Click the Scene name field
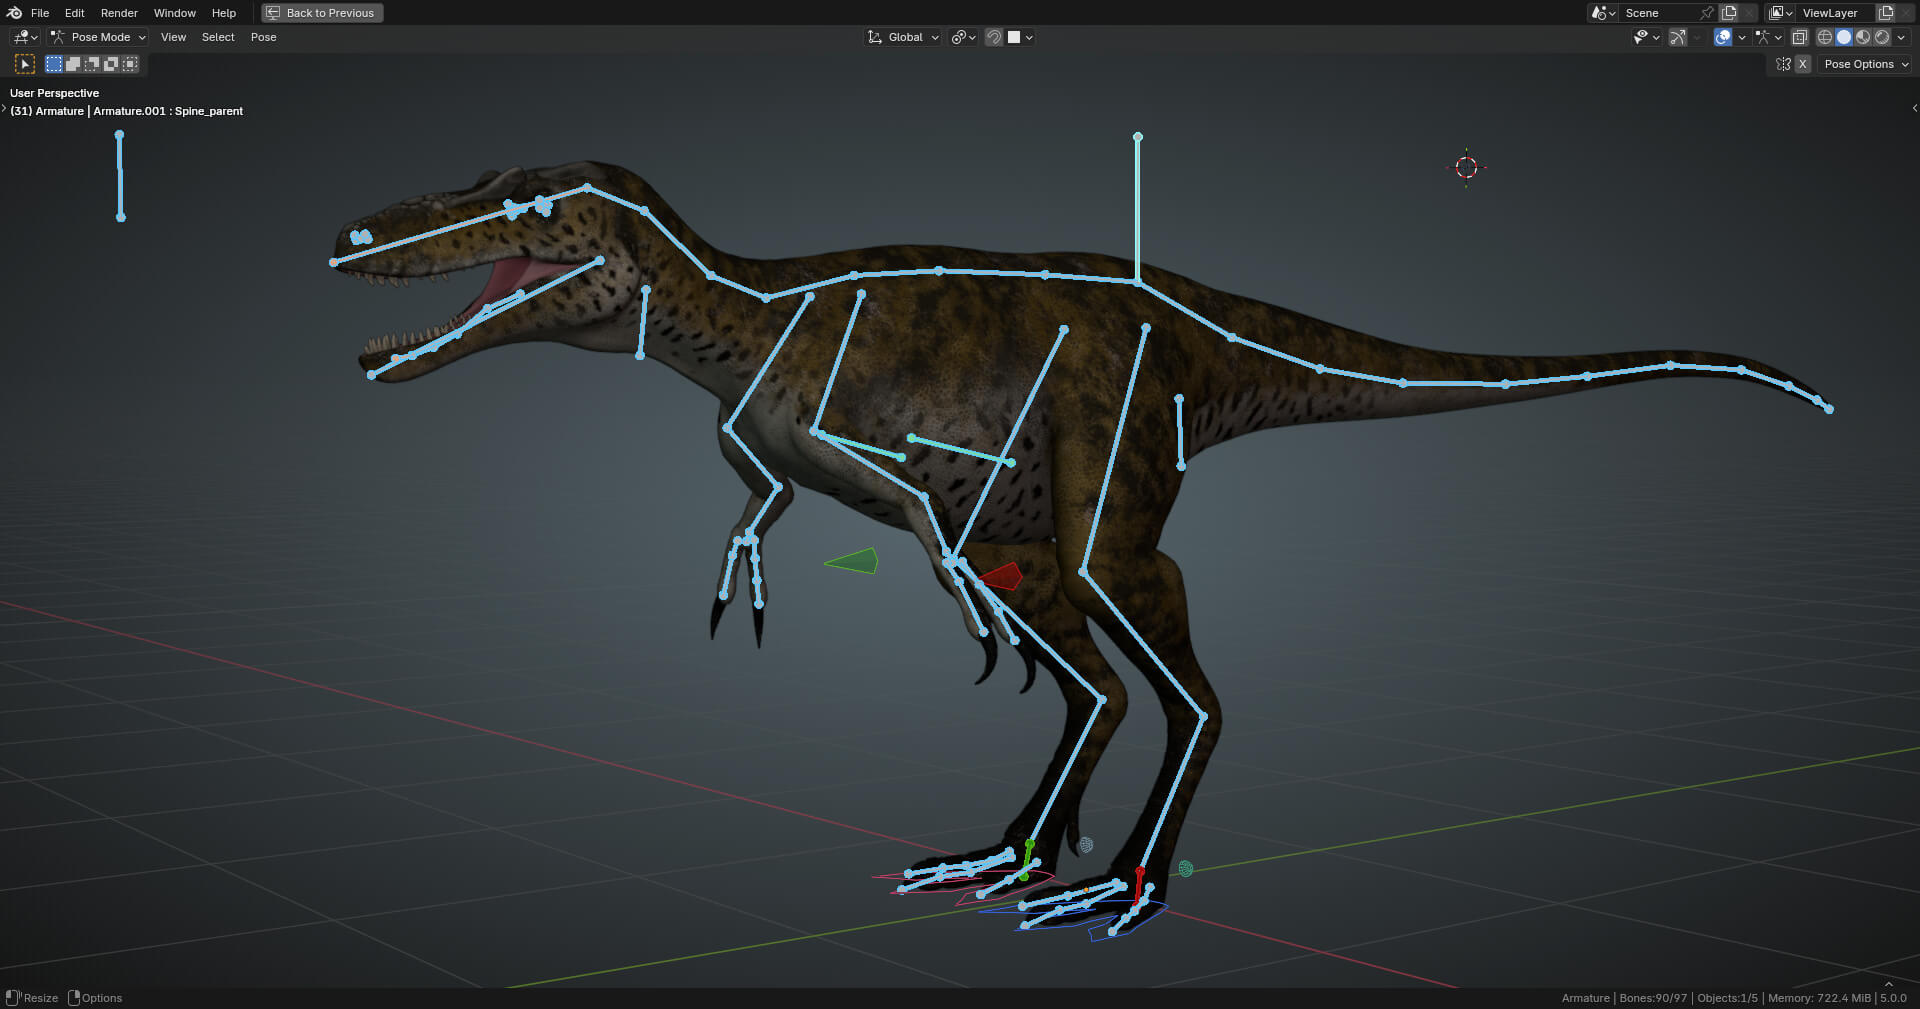Viewport: 1920px width, 1009px height. coord(1658,13)
